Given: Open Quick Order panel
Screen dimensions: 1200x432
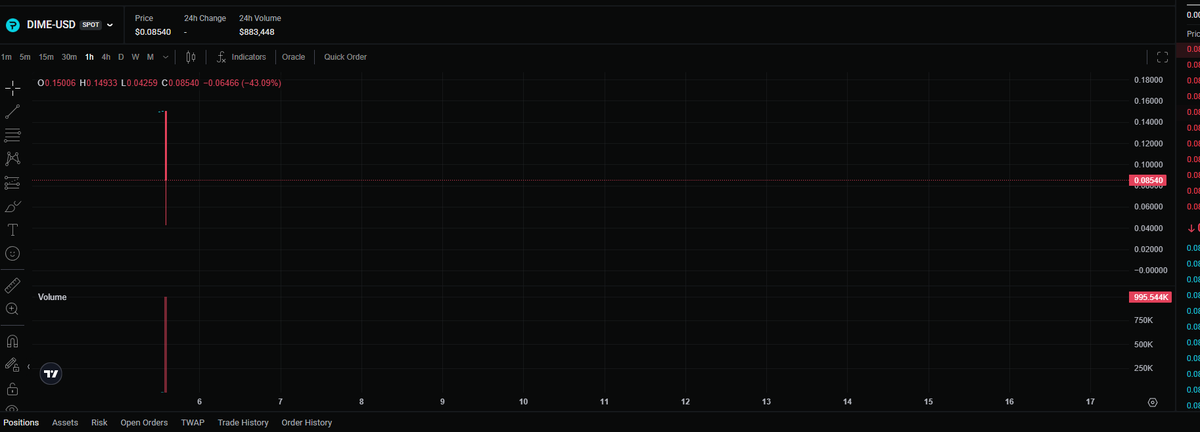Looking at the screenshot, I should (345, 57).
